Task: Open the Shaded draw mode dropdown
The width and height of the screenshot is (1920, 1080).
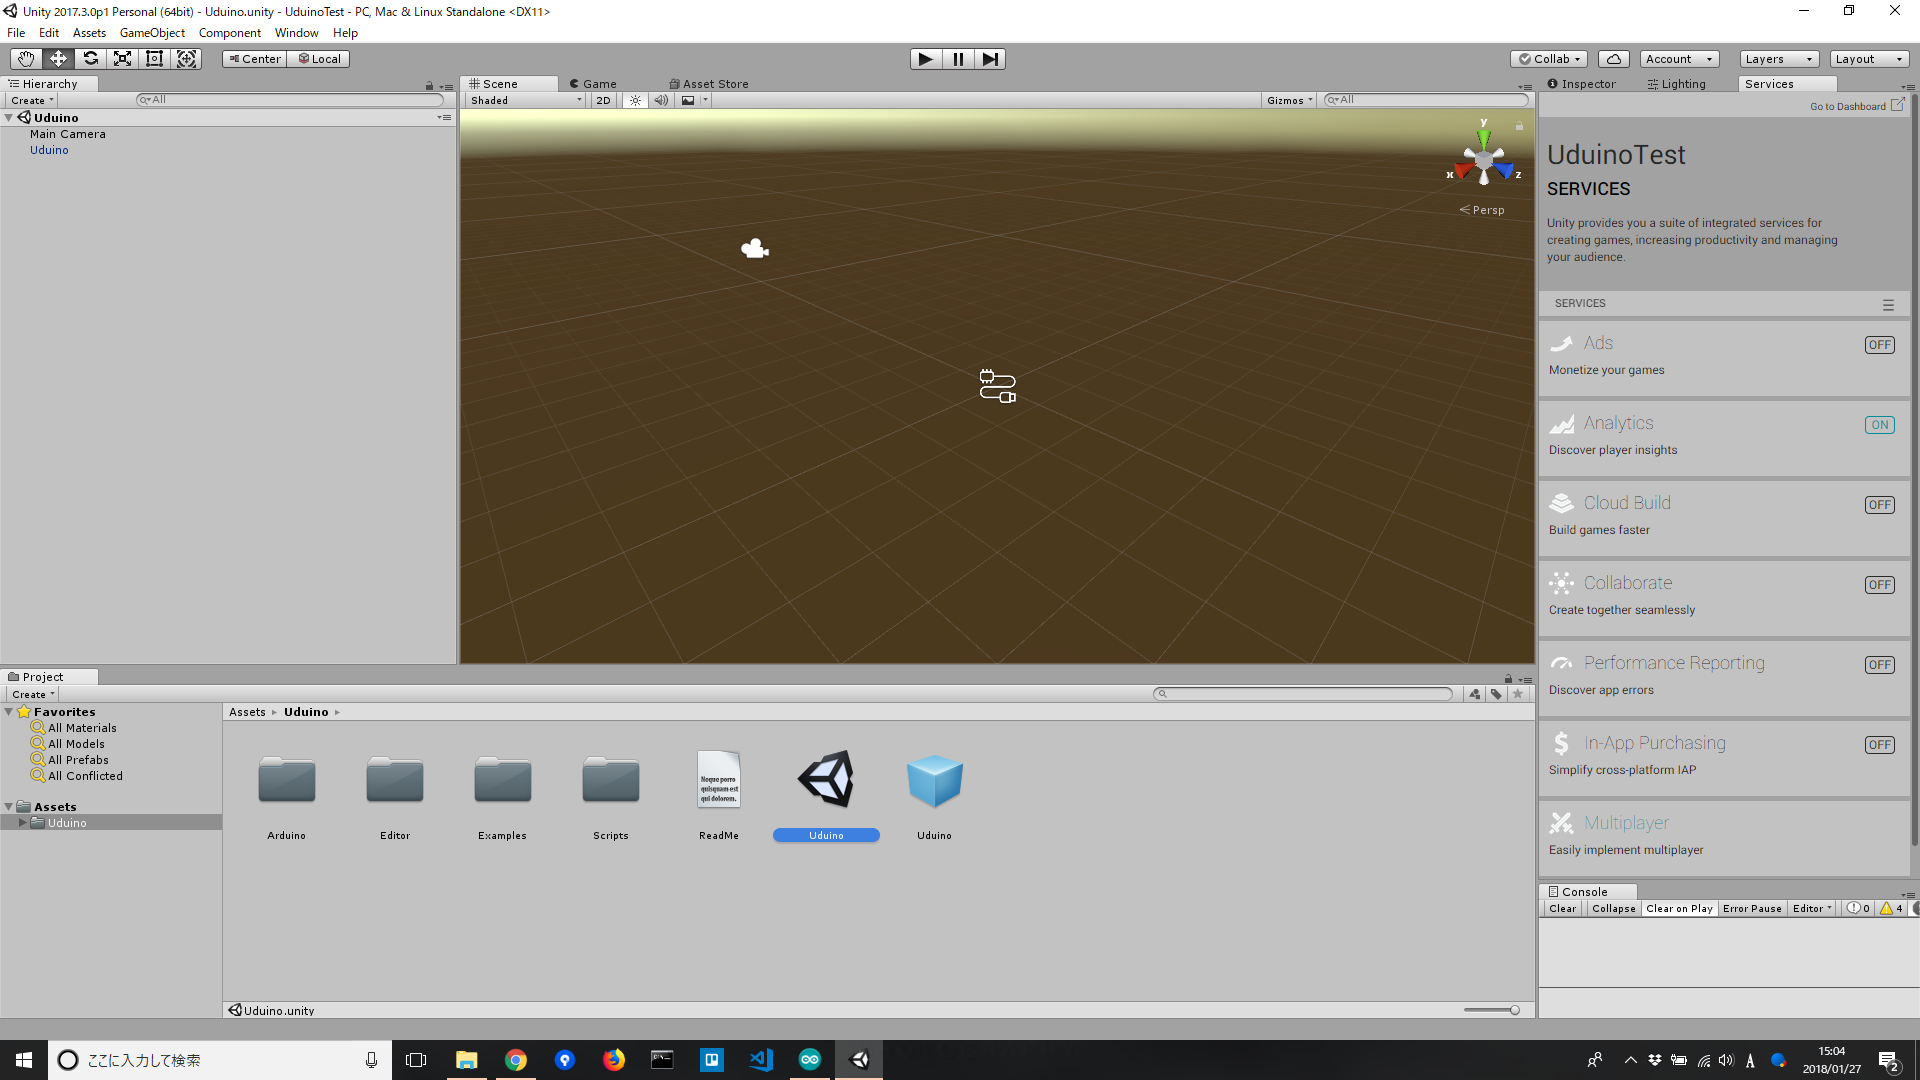Action: pyautogui.click(x=524, y=100)
